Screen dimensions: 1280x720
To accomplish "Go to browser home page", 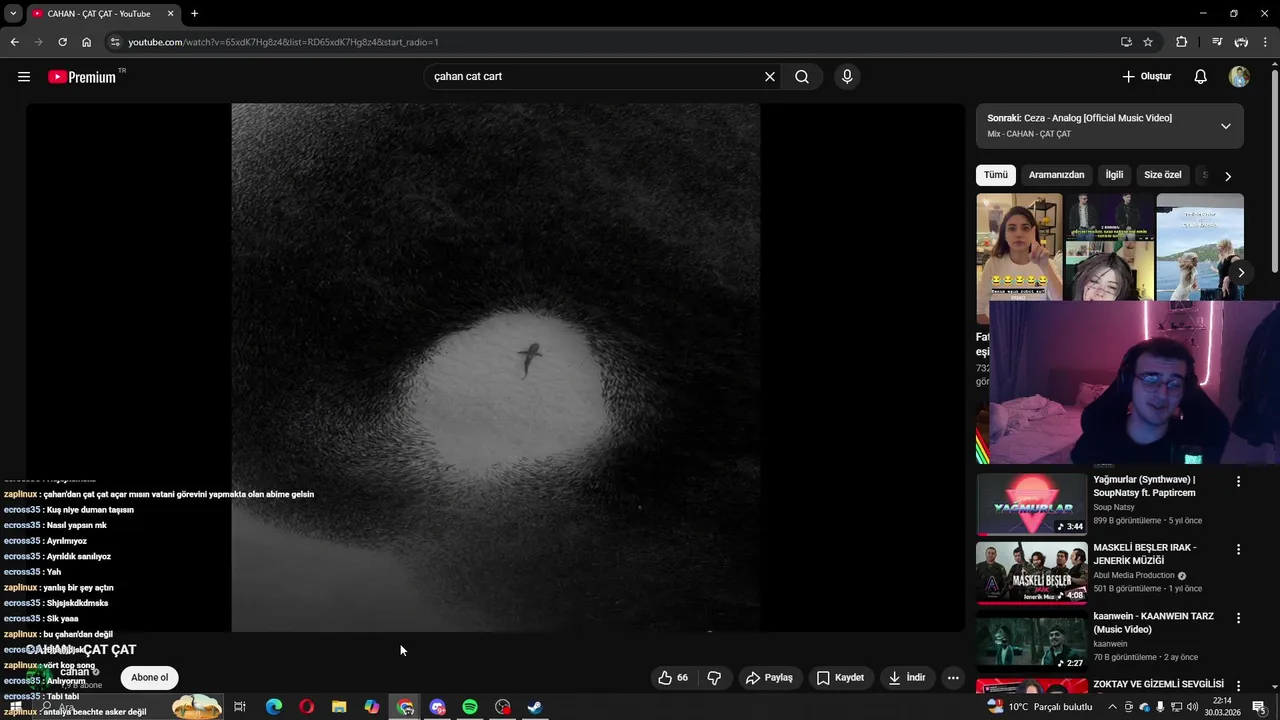I will 87,42.
